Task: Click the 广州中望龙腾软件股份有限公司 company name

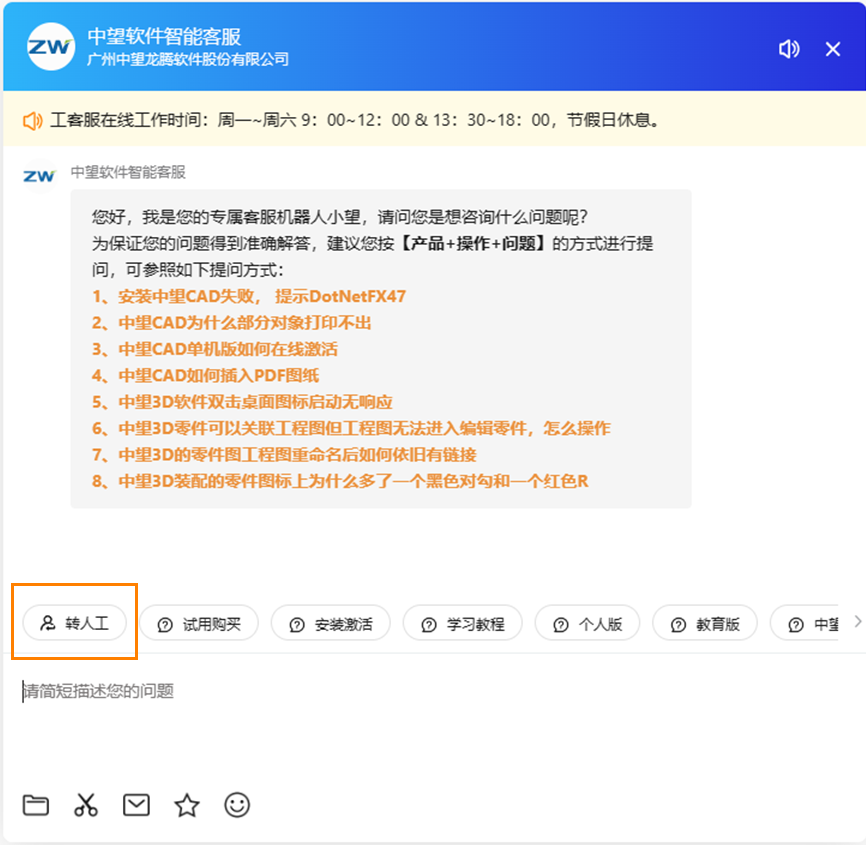Action: [x=188, y=59]
